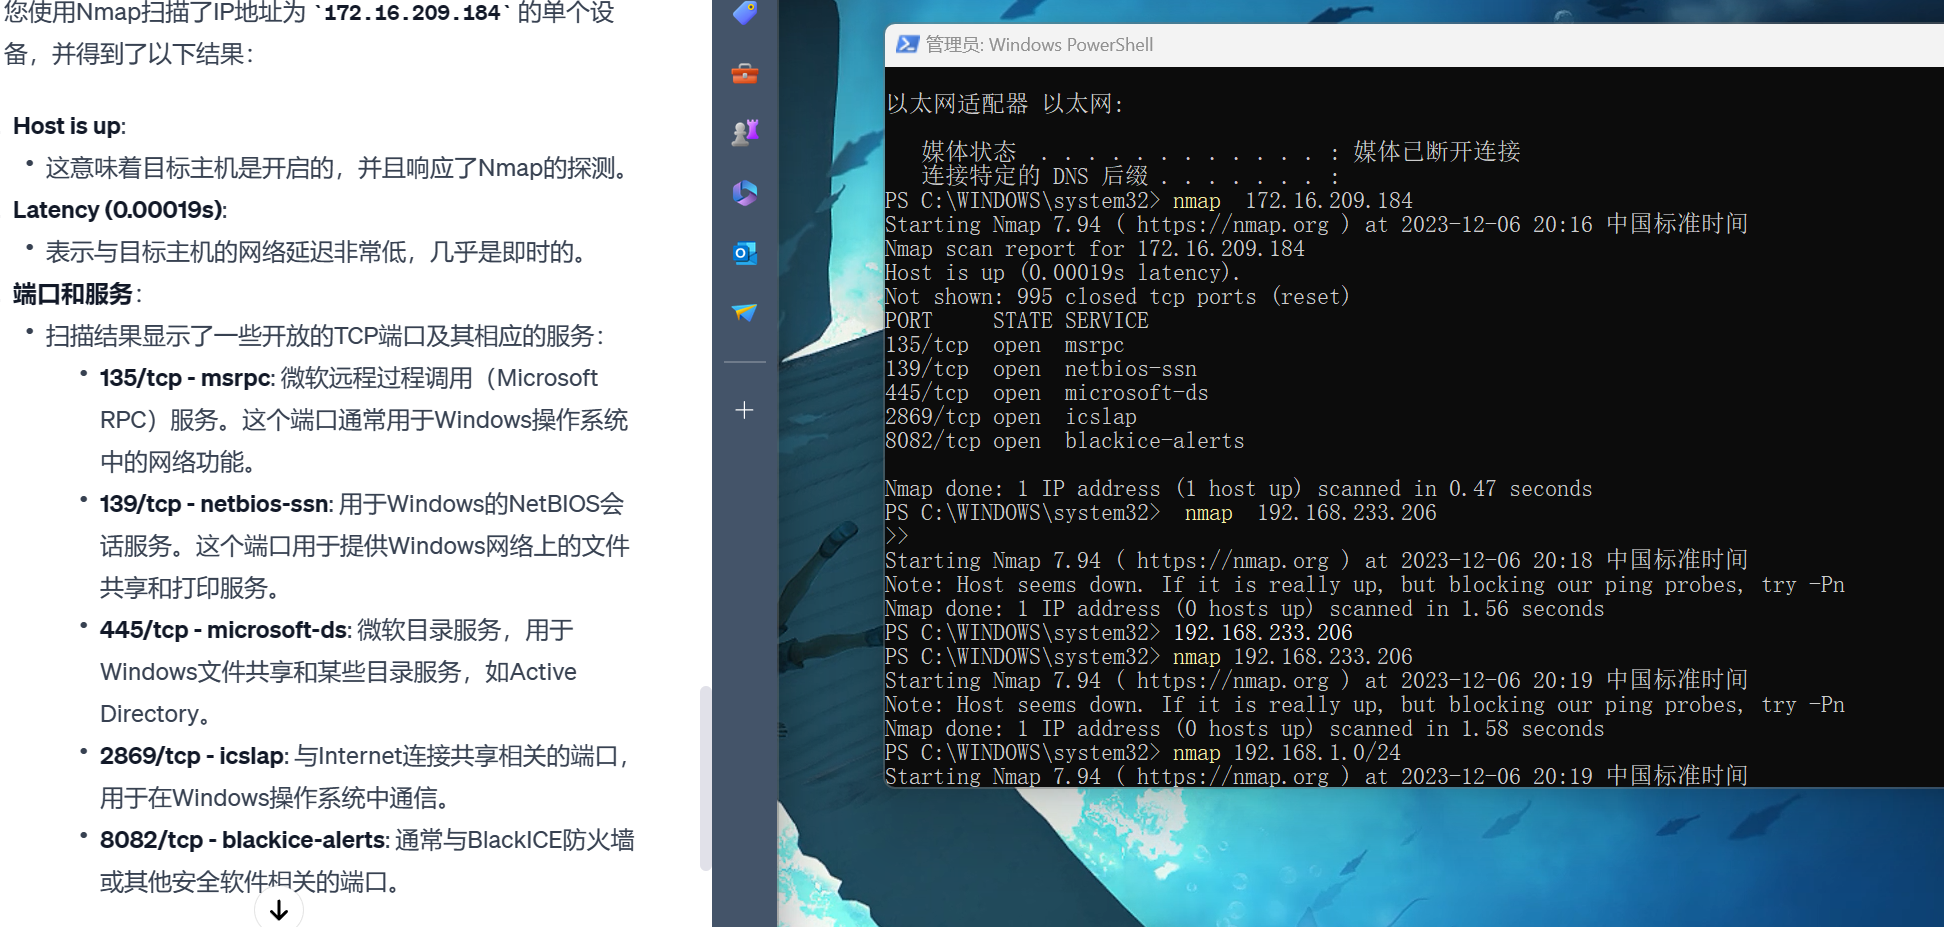Click the inline code 172.16.209.184 in chat
The image size is (1944, 927).
(x=412, y=13)
